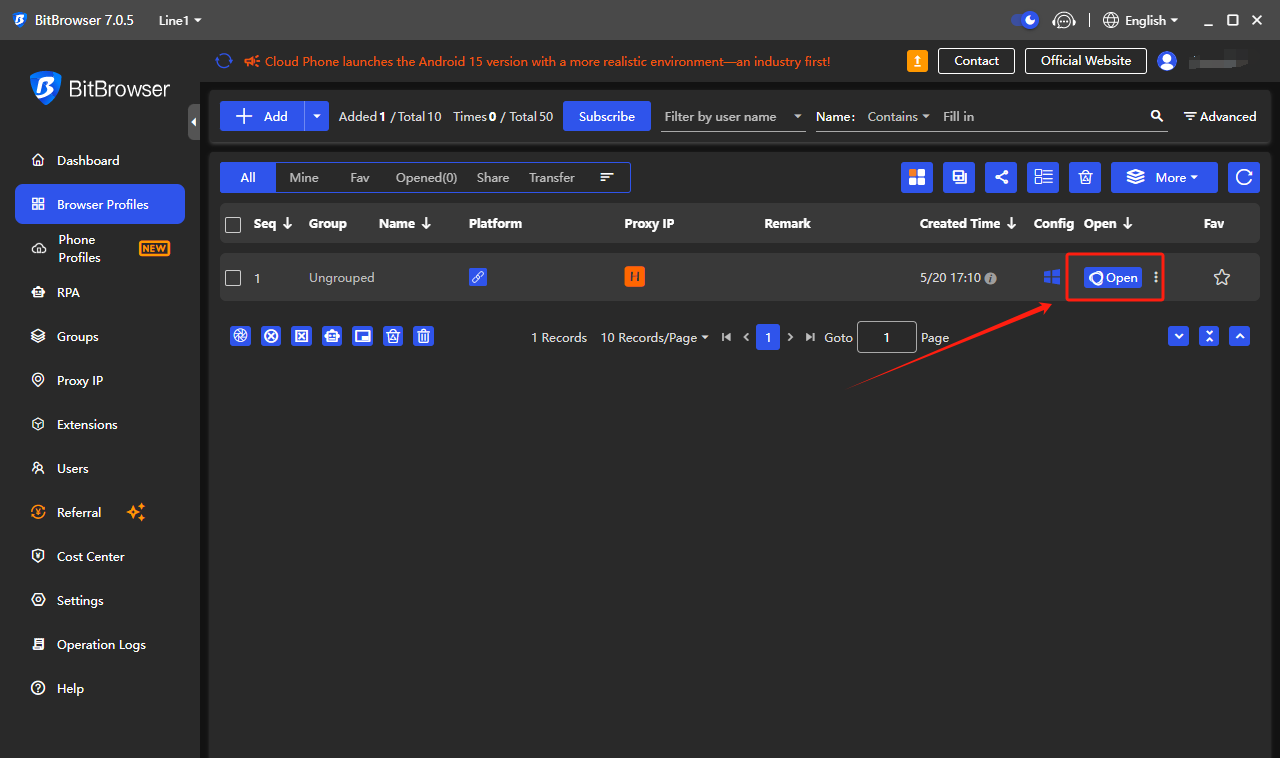Click the three-dot menu beside Open
The height and width of the screenshot is (758, 1280).
tap(1156, 277)
